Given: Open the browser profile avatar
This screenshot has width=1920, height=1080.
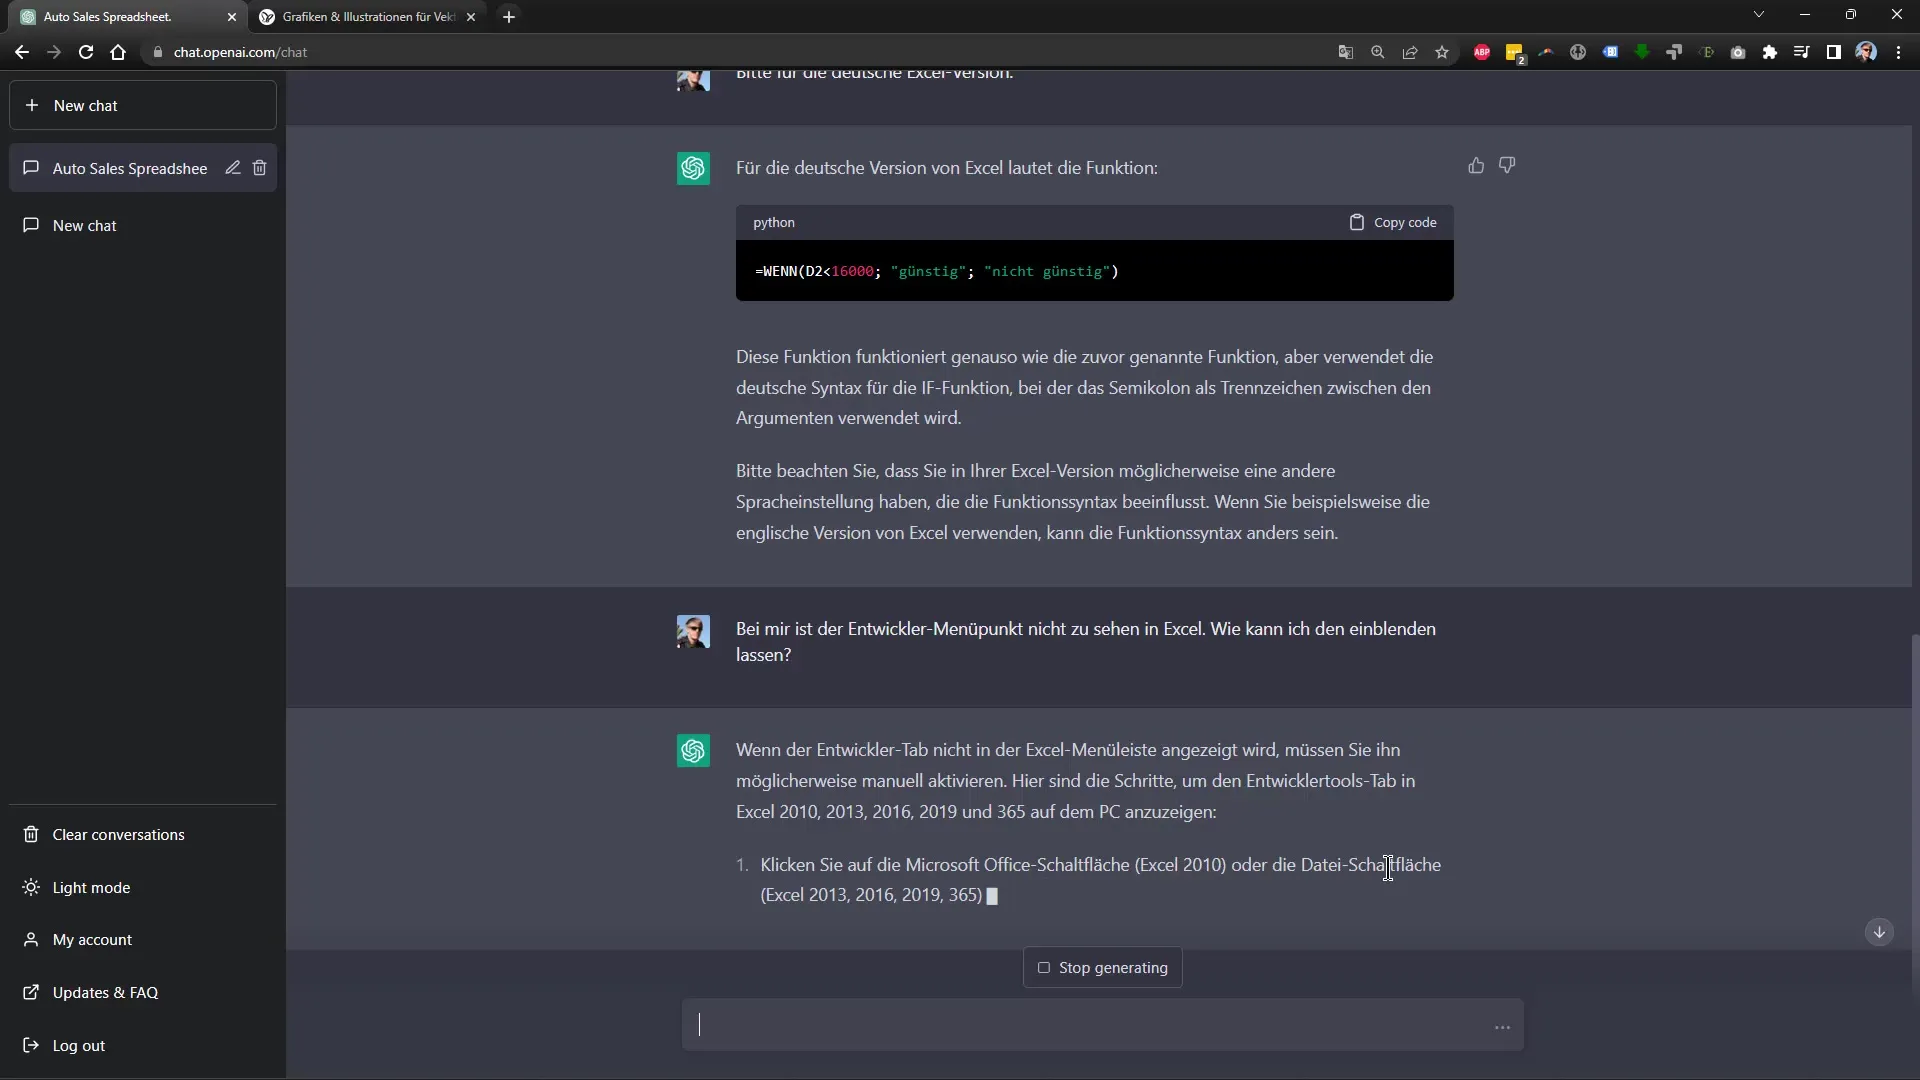Looking at the screenshot, I should [1866, 52].
